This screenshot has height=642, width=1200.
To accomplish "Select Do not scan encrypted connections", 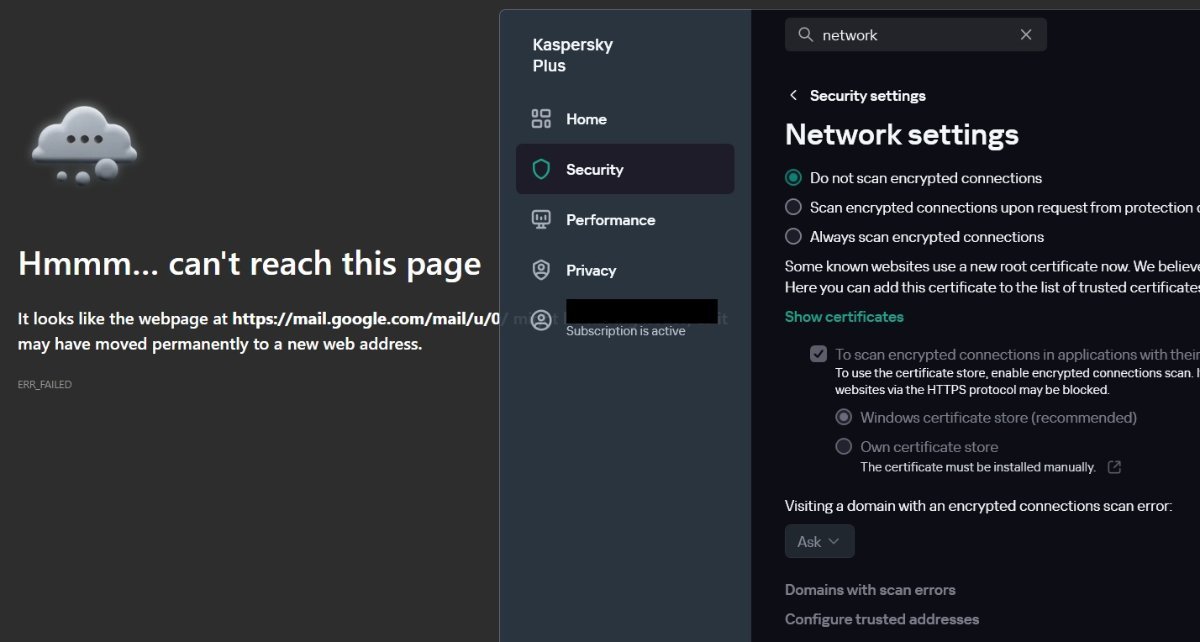I will [x=794, y=178].
